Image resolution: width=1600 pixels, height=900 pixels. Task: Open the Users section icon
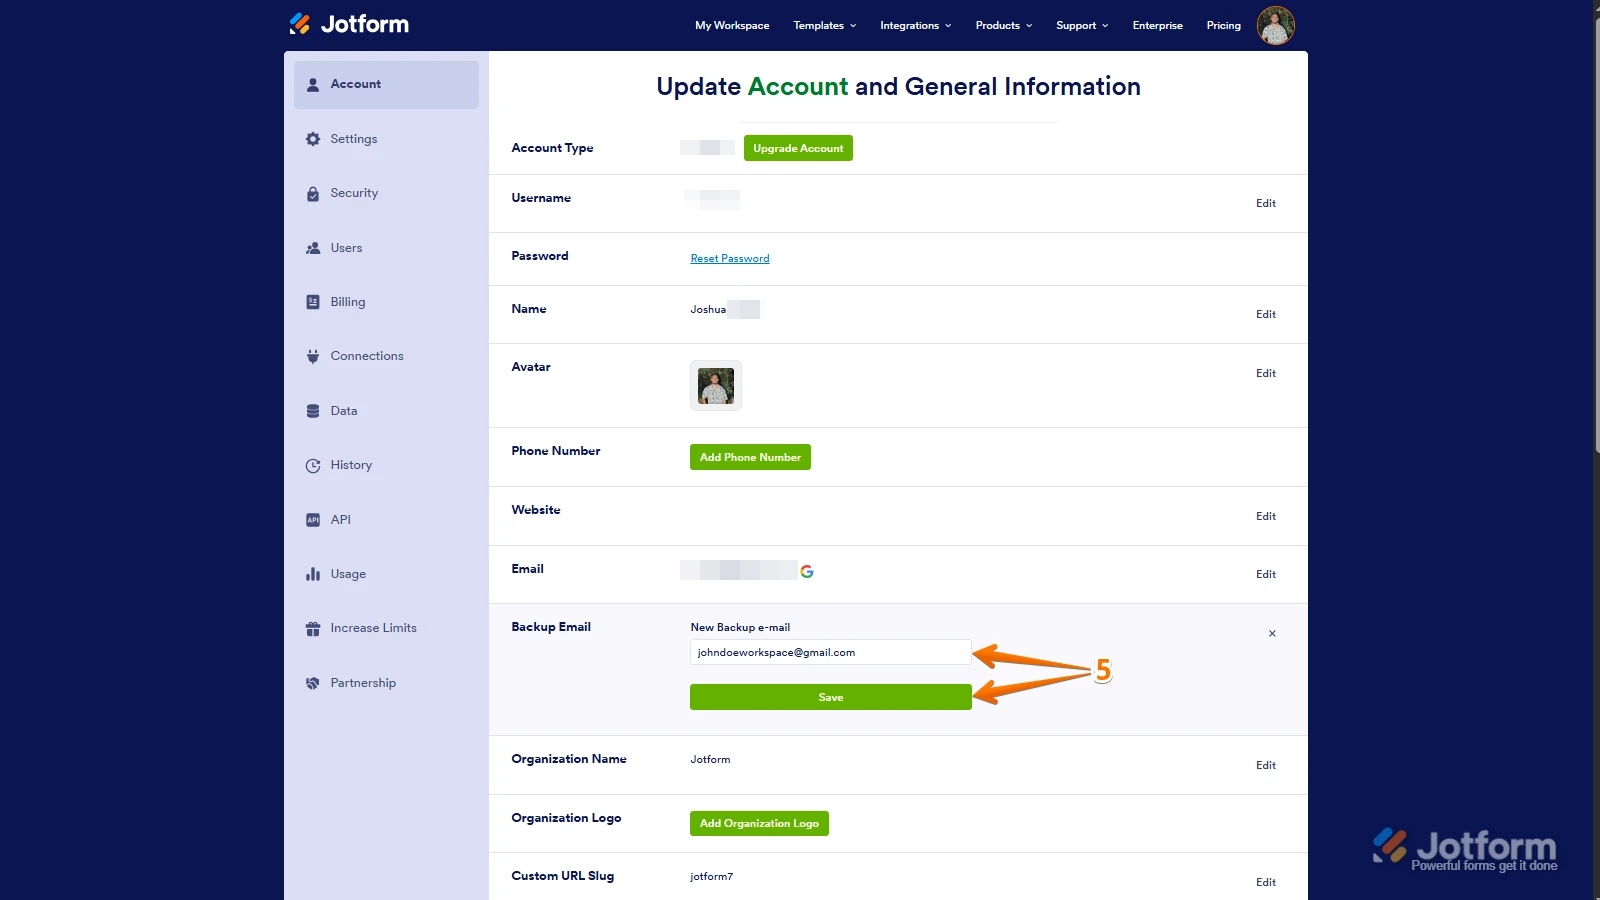pos(314,247)
